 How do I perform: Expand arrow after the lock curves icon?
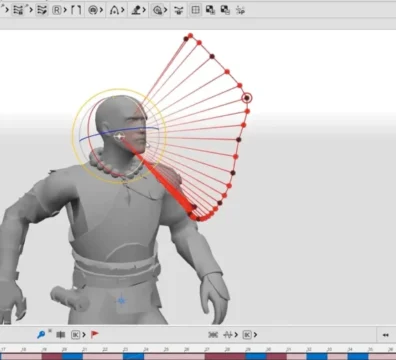[31, 10]
